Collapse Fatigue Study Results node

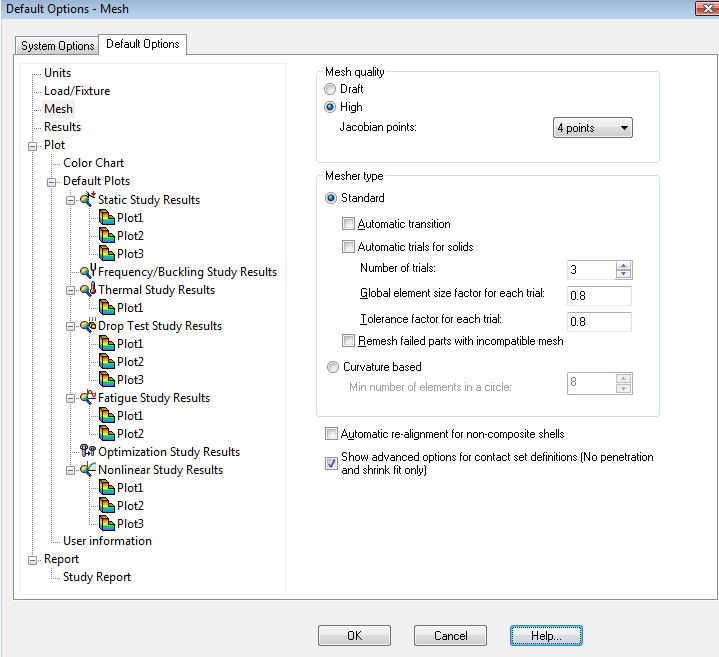[x=70, y=398]
